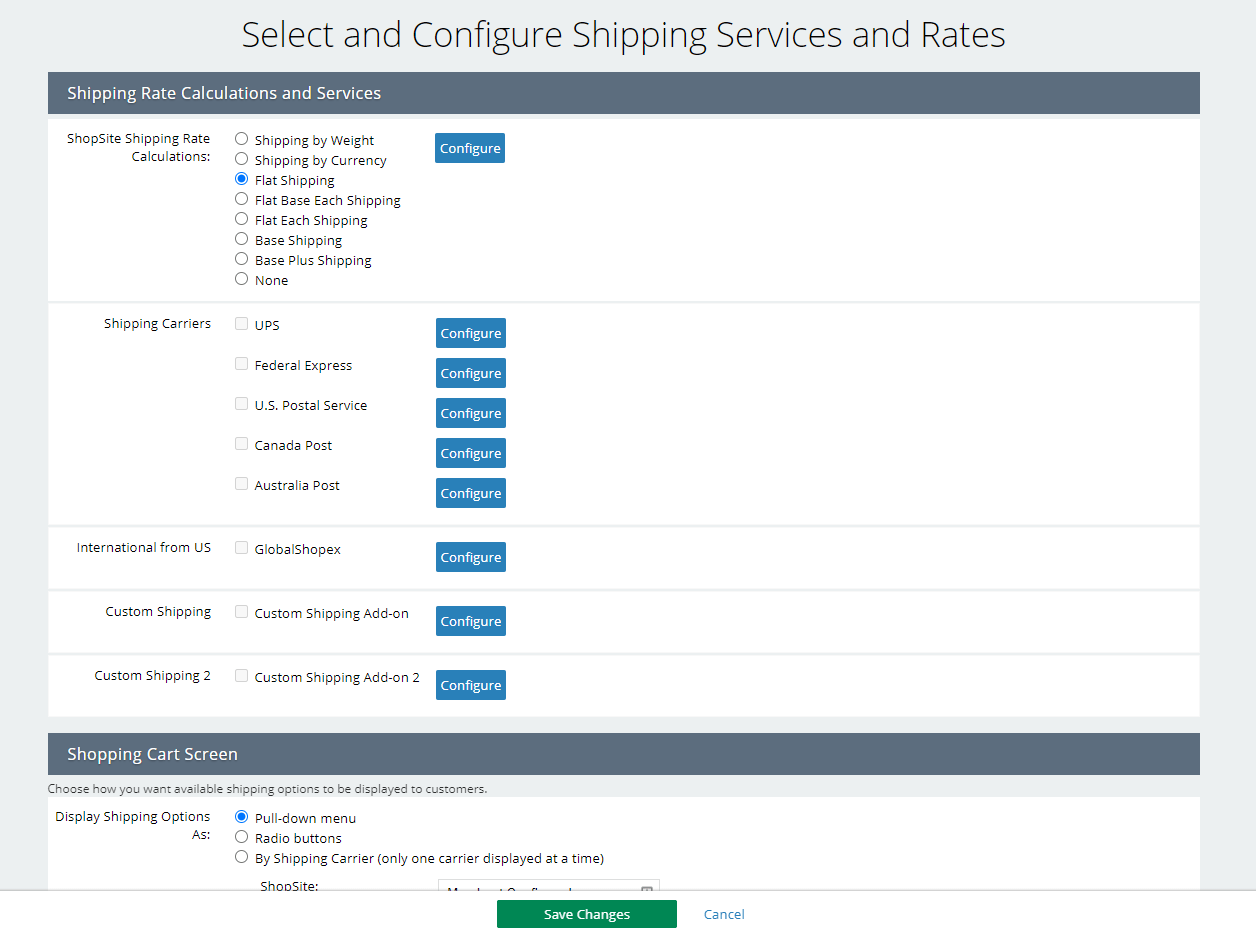
Task: Select the Shipping by Weight radio button
Action: pyautogui.click(x=241, y=139)
